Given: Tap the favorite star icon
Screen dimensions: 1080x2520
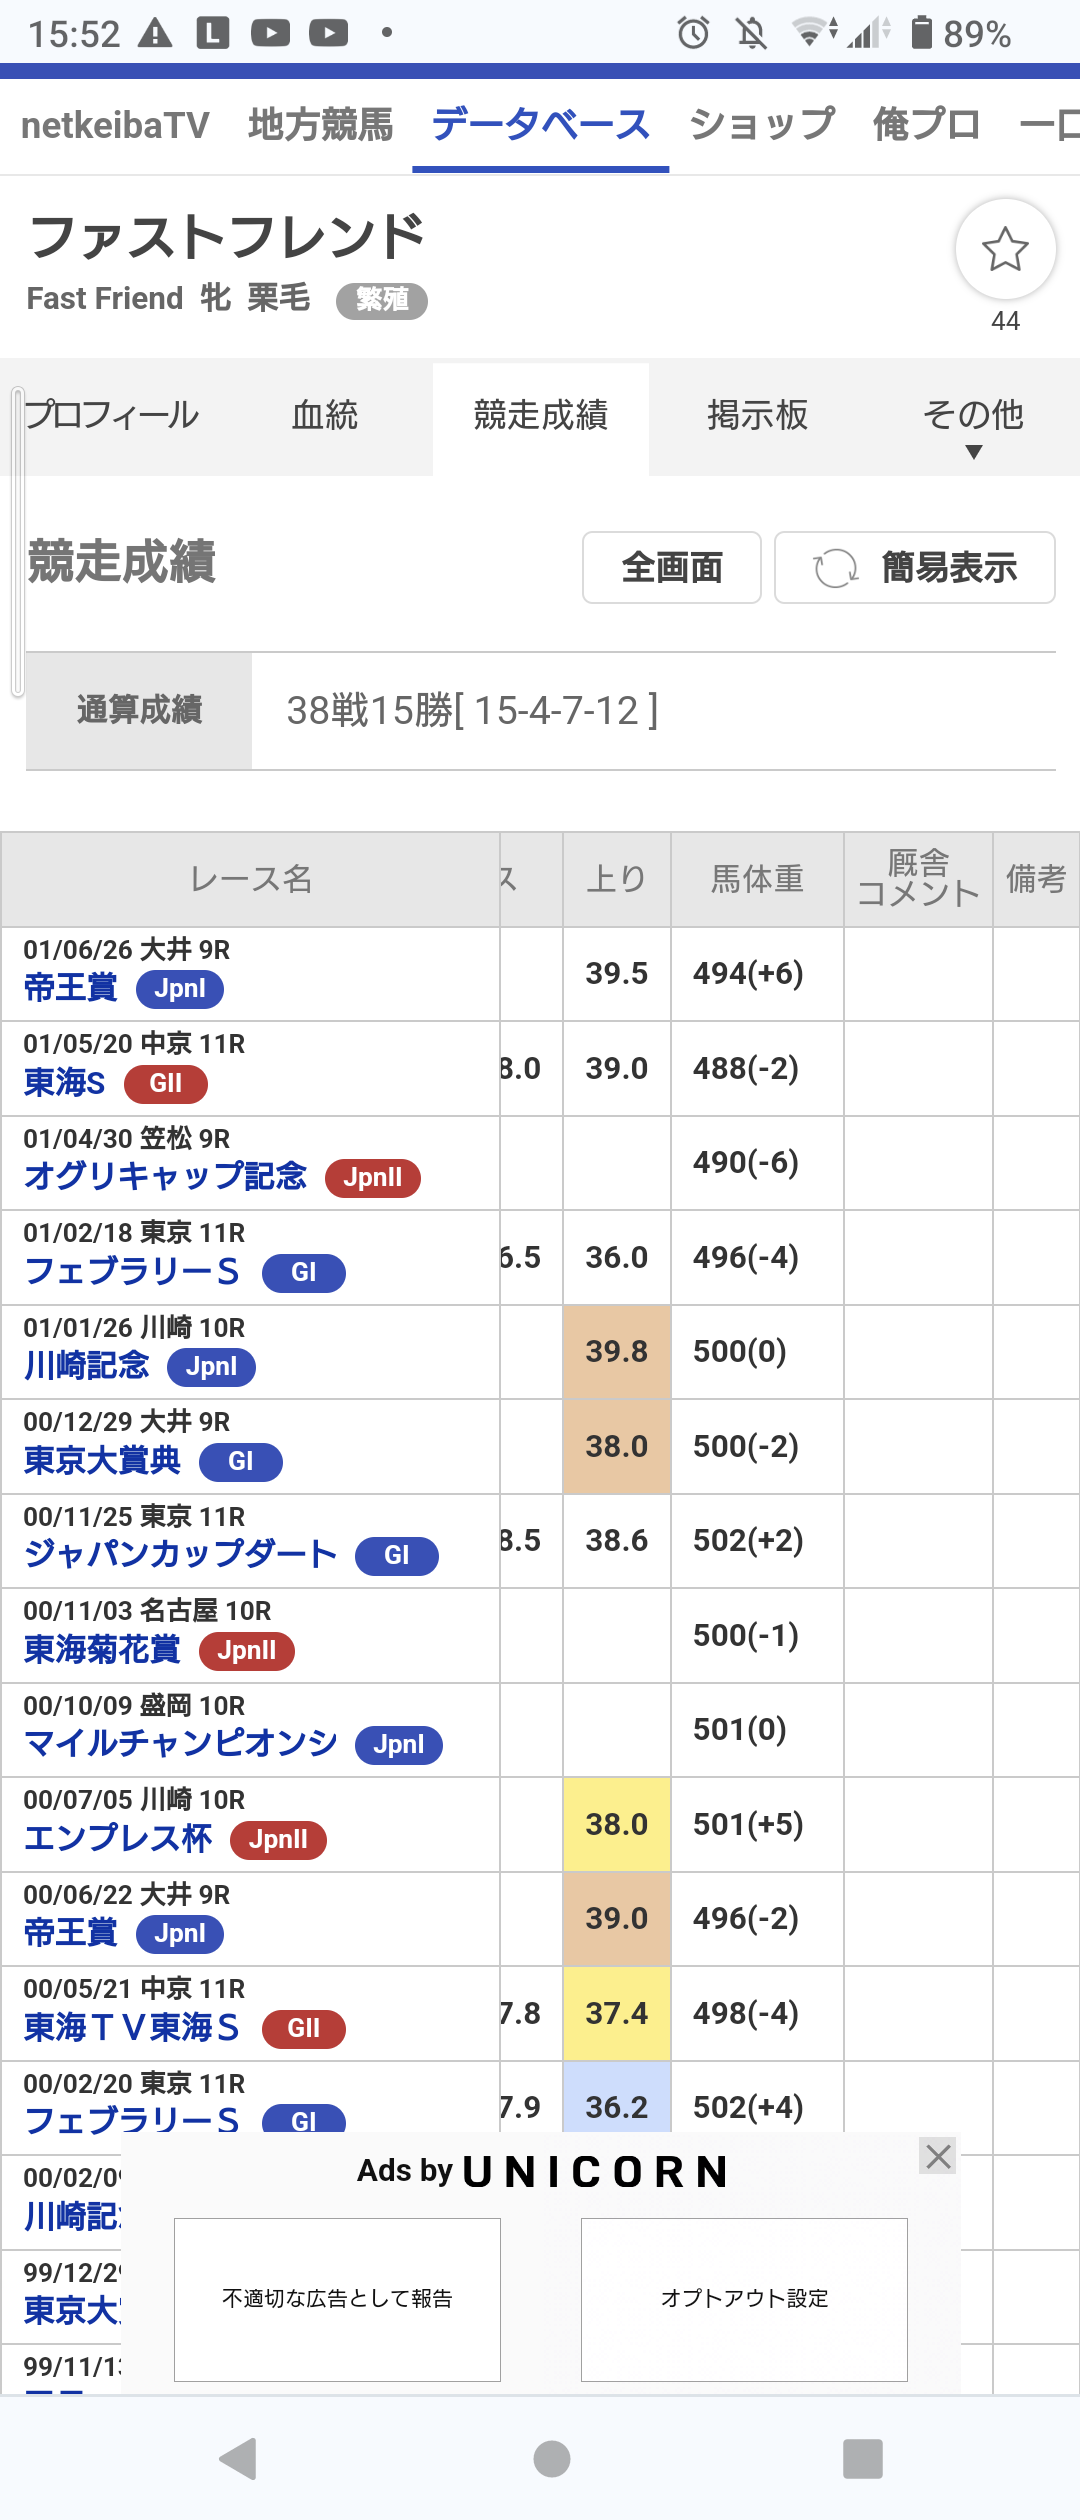Looking at the screenshot, I should tap(1005, 250).
